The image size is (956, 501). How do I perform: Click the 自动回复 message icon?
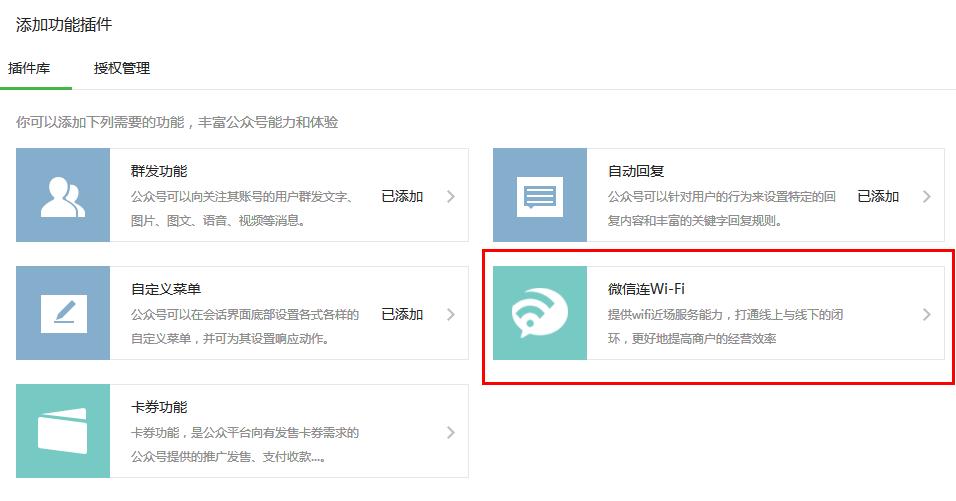click(540, 195)
